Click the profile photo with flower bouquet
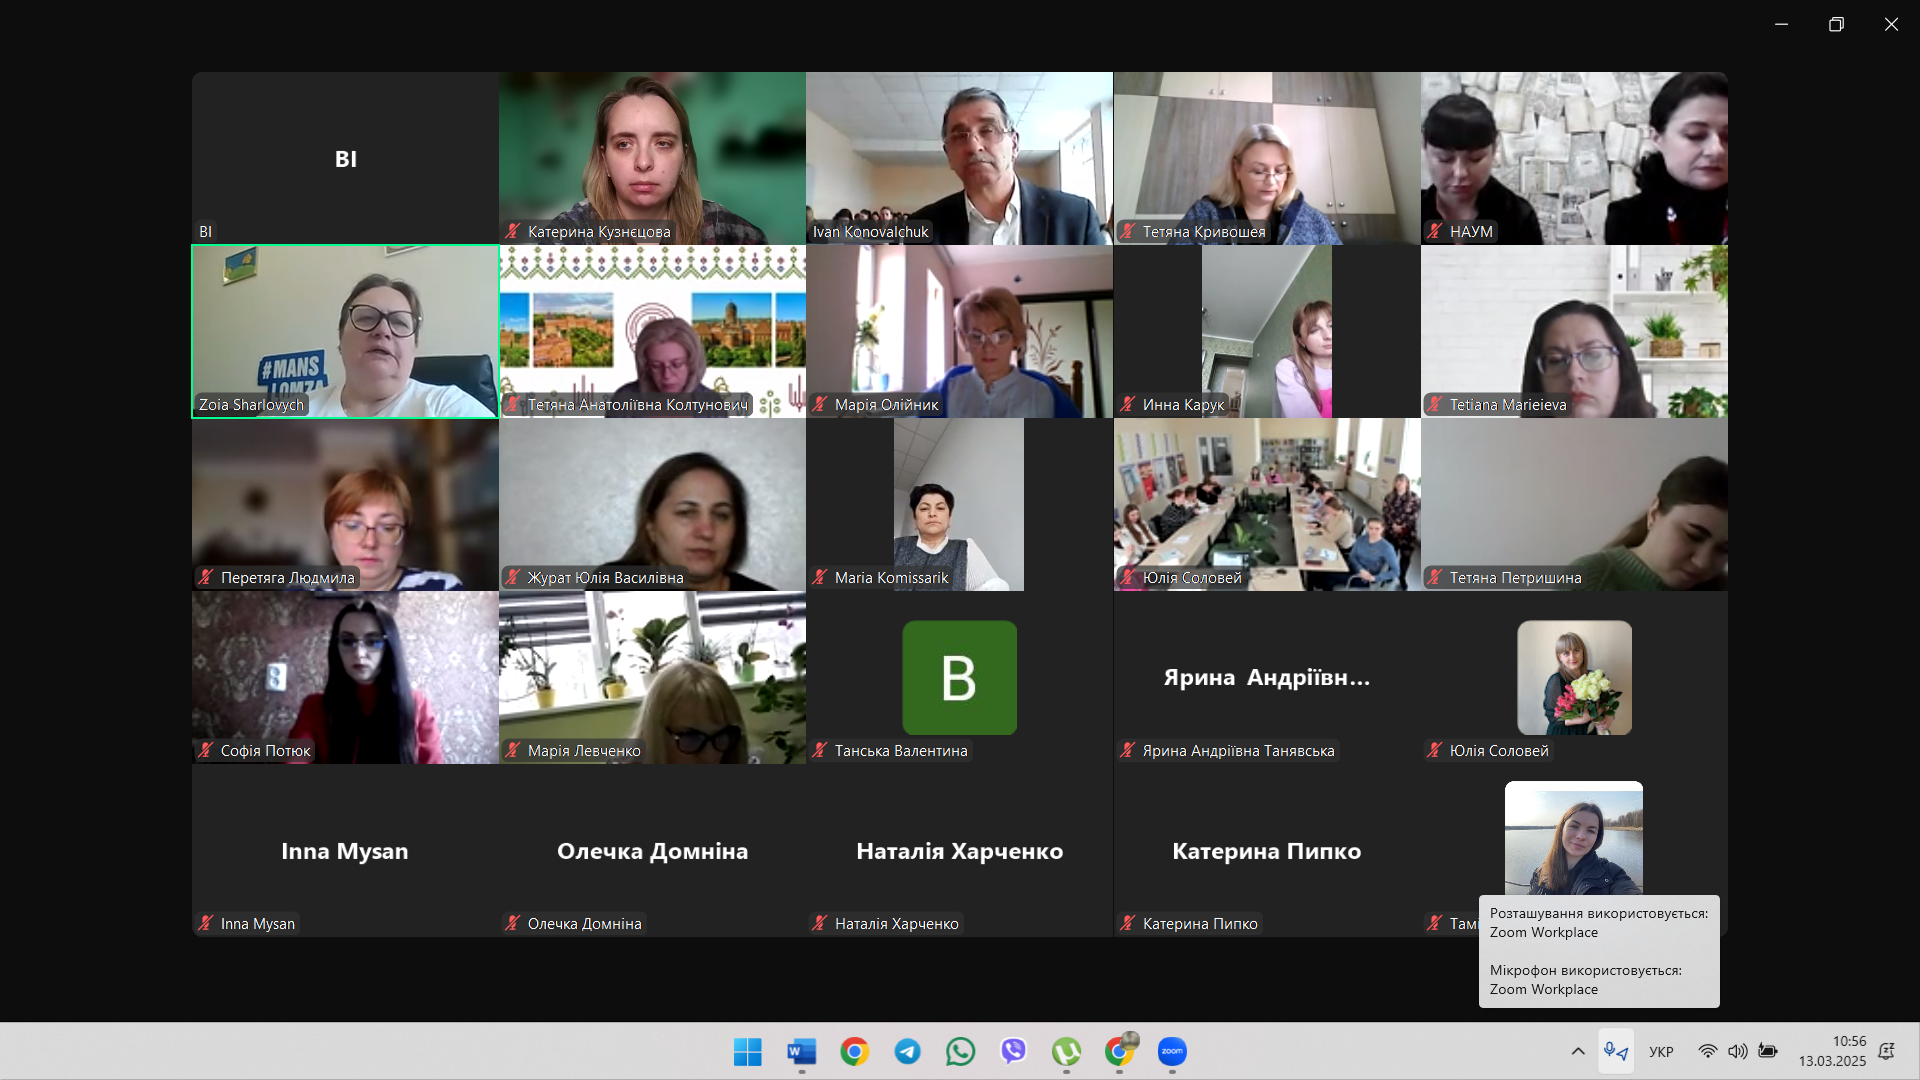1920x1080 pixels. 1574,678
